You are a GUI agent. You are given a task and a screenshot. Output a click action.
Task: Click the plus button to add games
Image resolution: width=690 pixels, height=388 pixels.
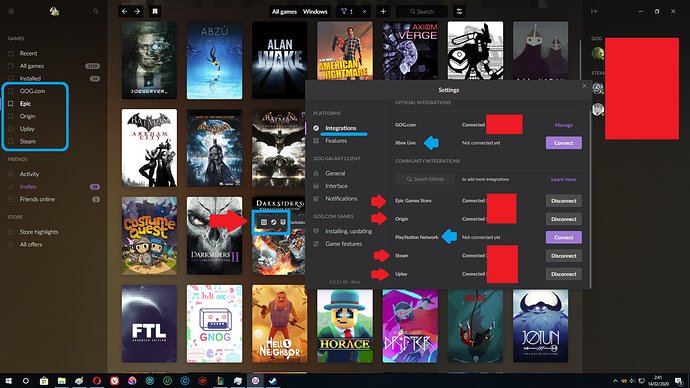[383, 11]
